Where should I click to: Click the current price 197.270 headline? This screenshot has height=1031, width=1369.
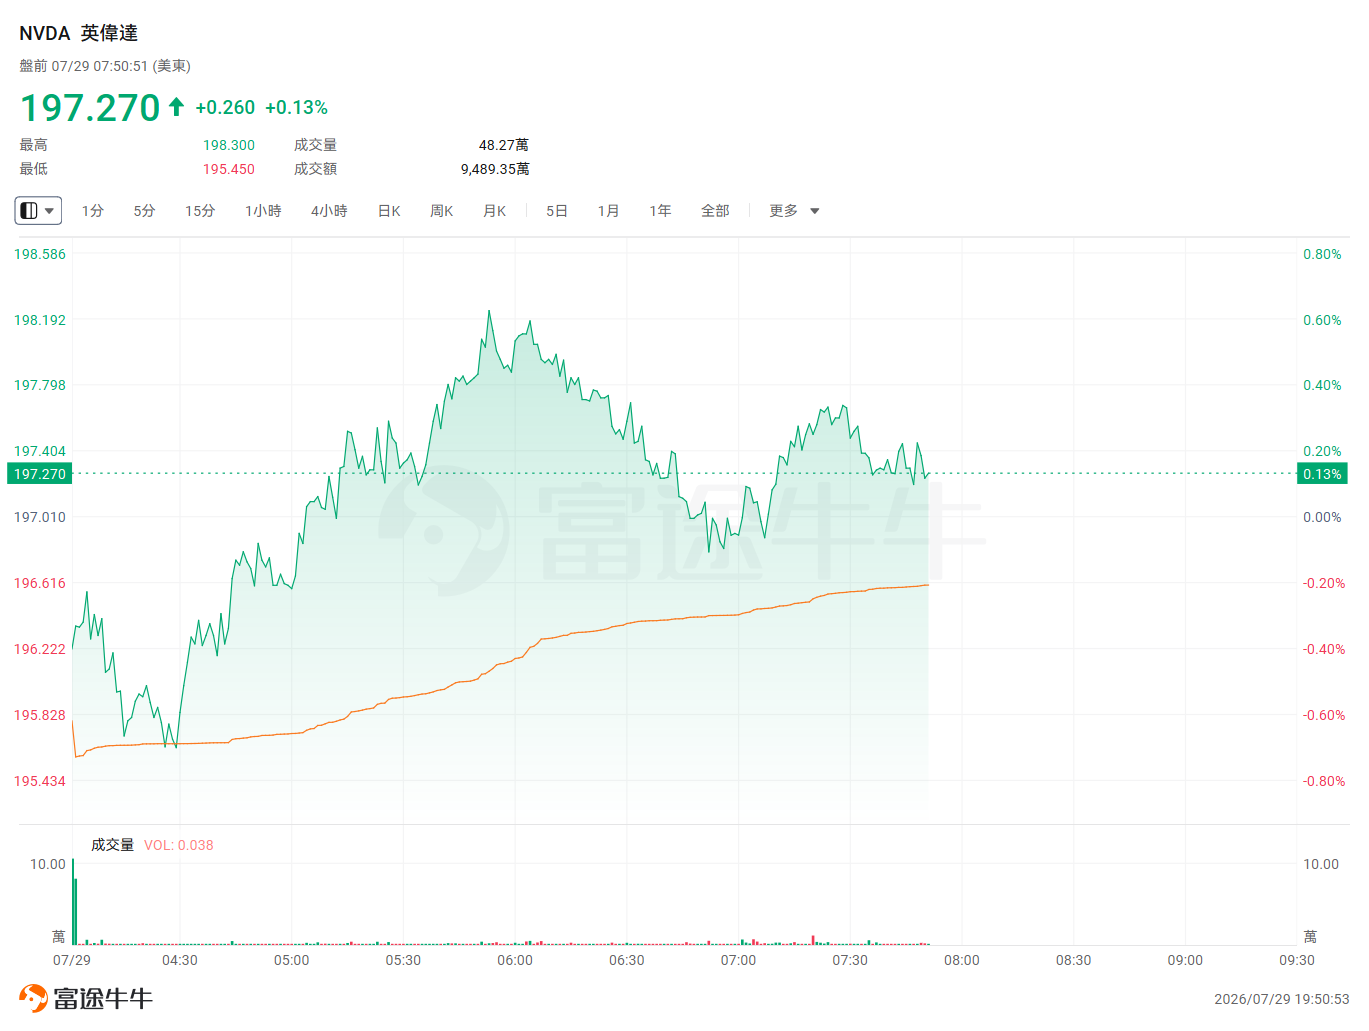tap(90, 107)
